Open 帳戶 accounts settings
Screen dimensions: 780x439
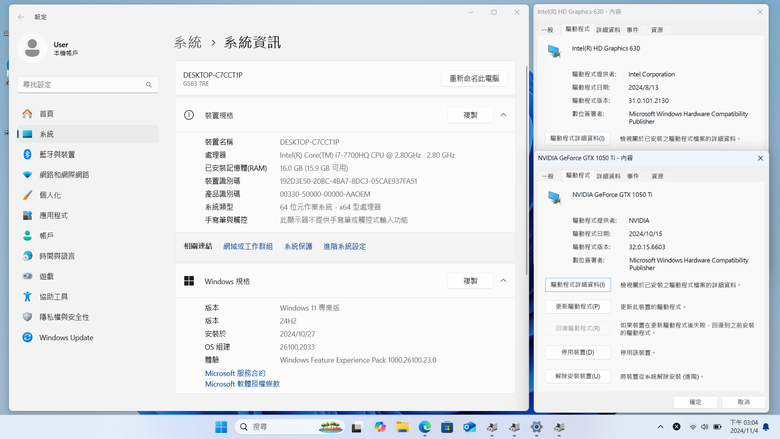(x=88, y=236)
